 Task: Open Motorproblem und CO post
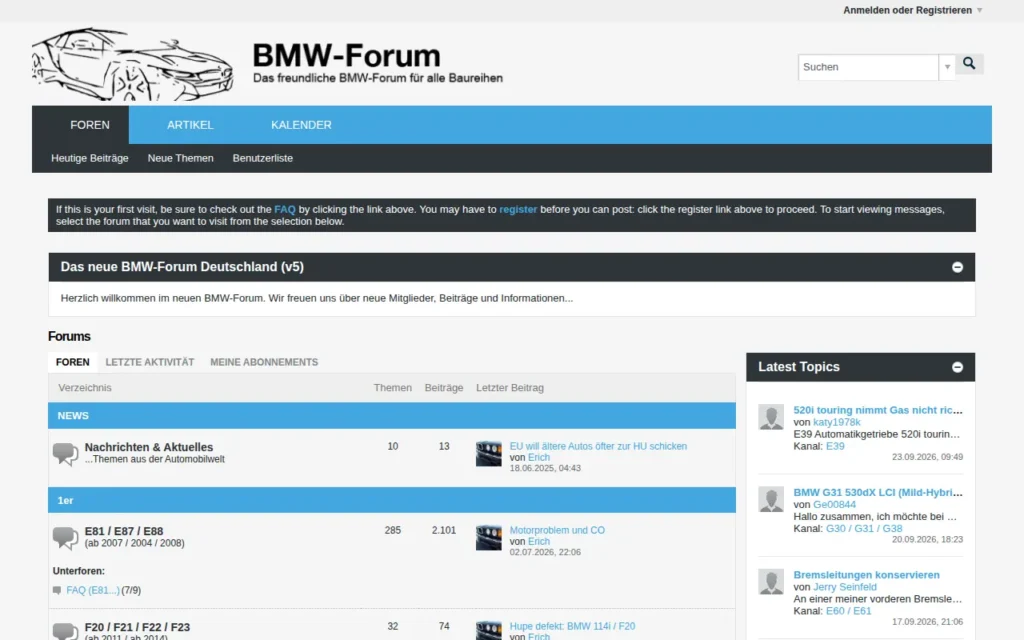[x=557, y=530]
